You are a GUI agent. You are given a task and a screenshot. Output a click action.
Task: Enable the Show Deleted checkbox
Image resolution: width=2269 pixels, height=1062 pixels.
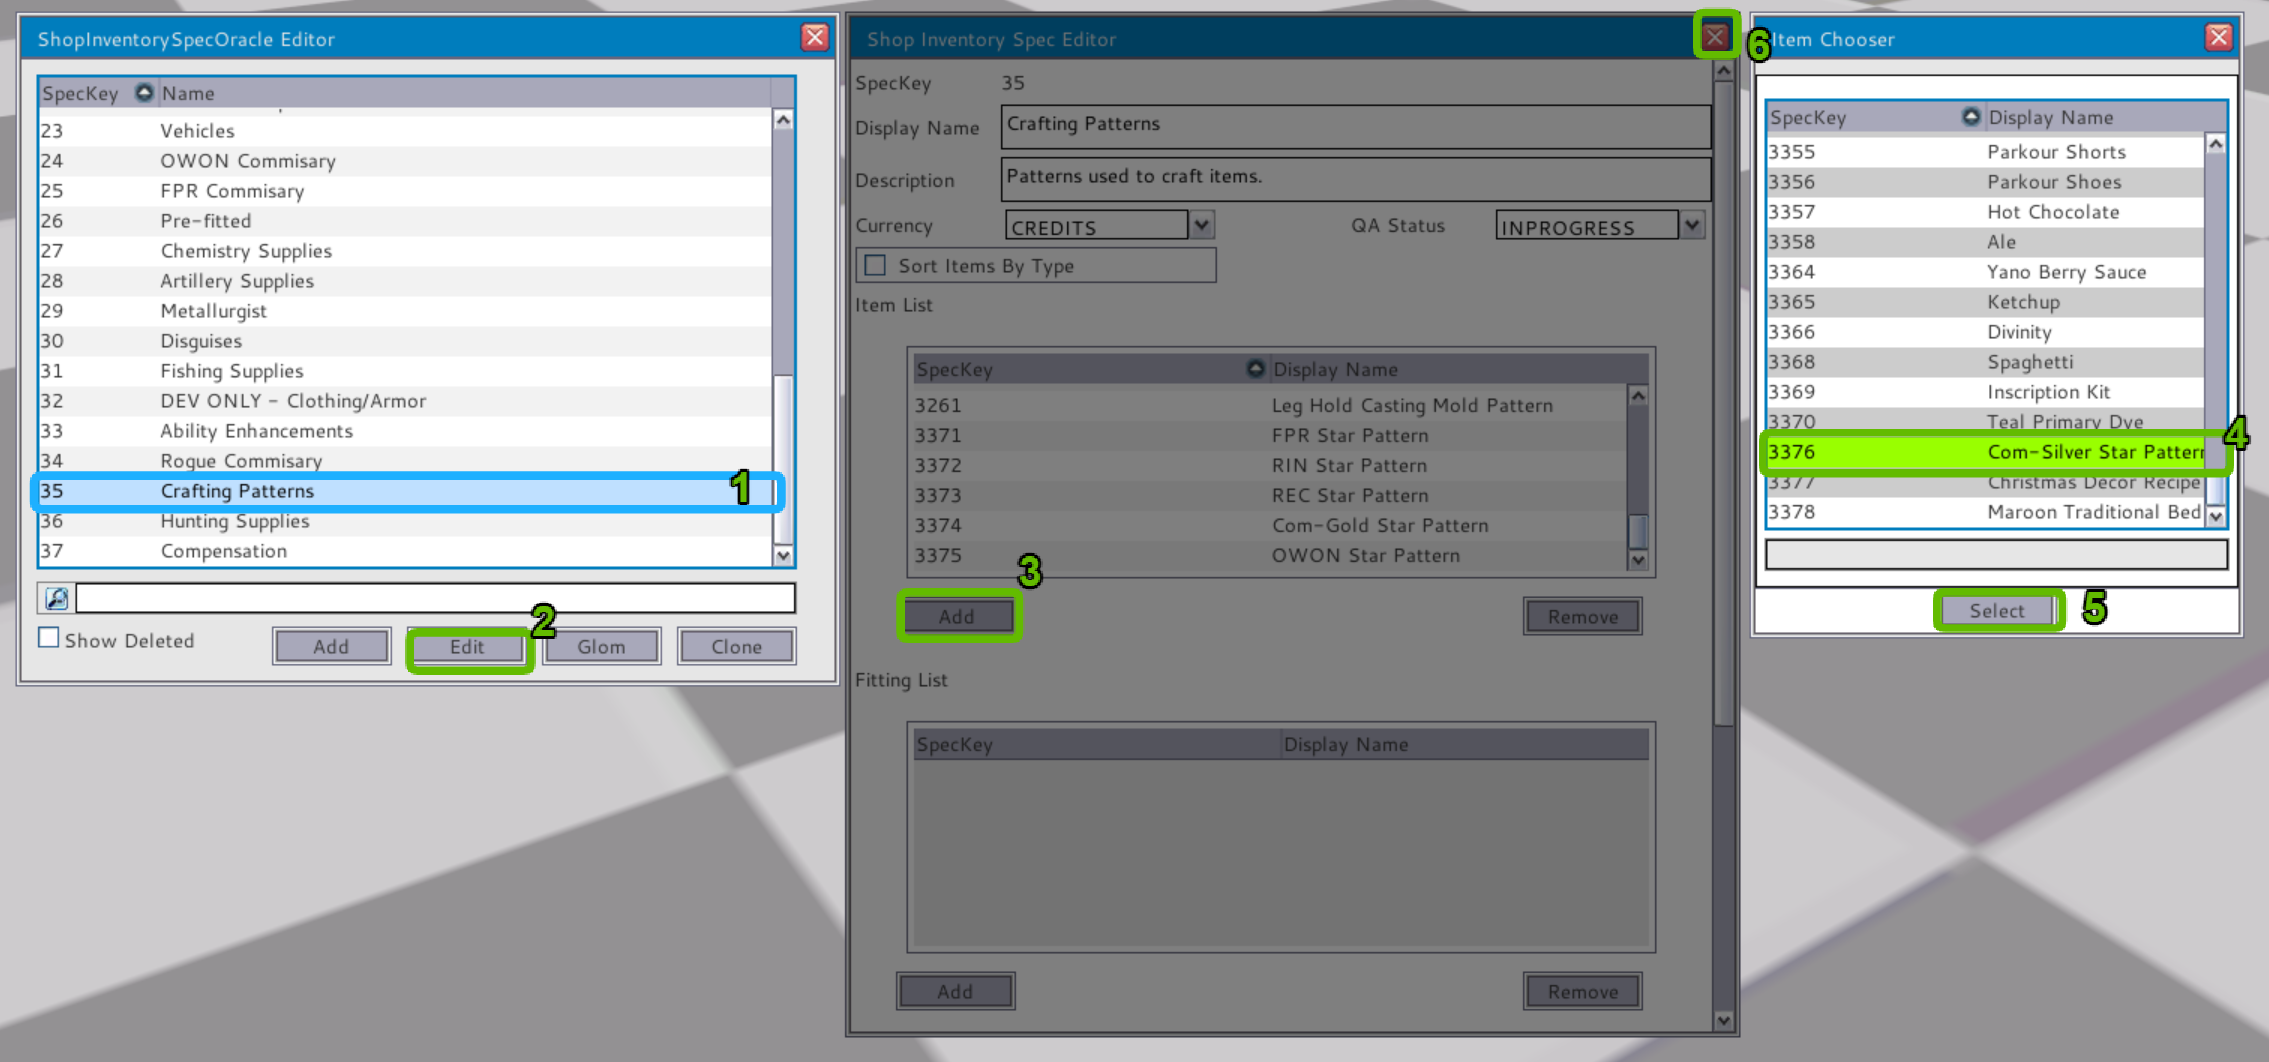click(x=49, y=638)
